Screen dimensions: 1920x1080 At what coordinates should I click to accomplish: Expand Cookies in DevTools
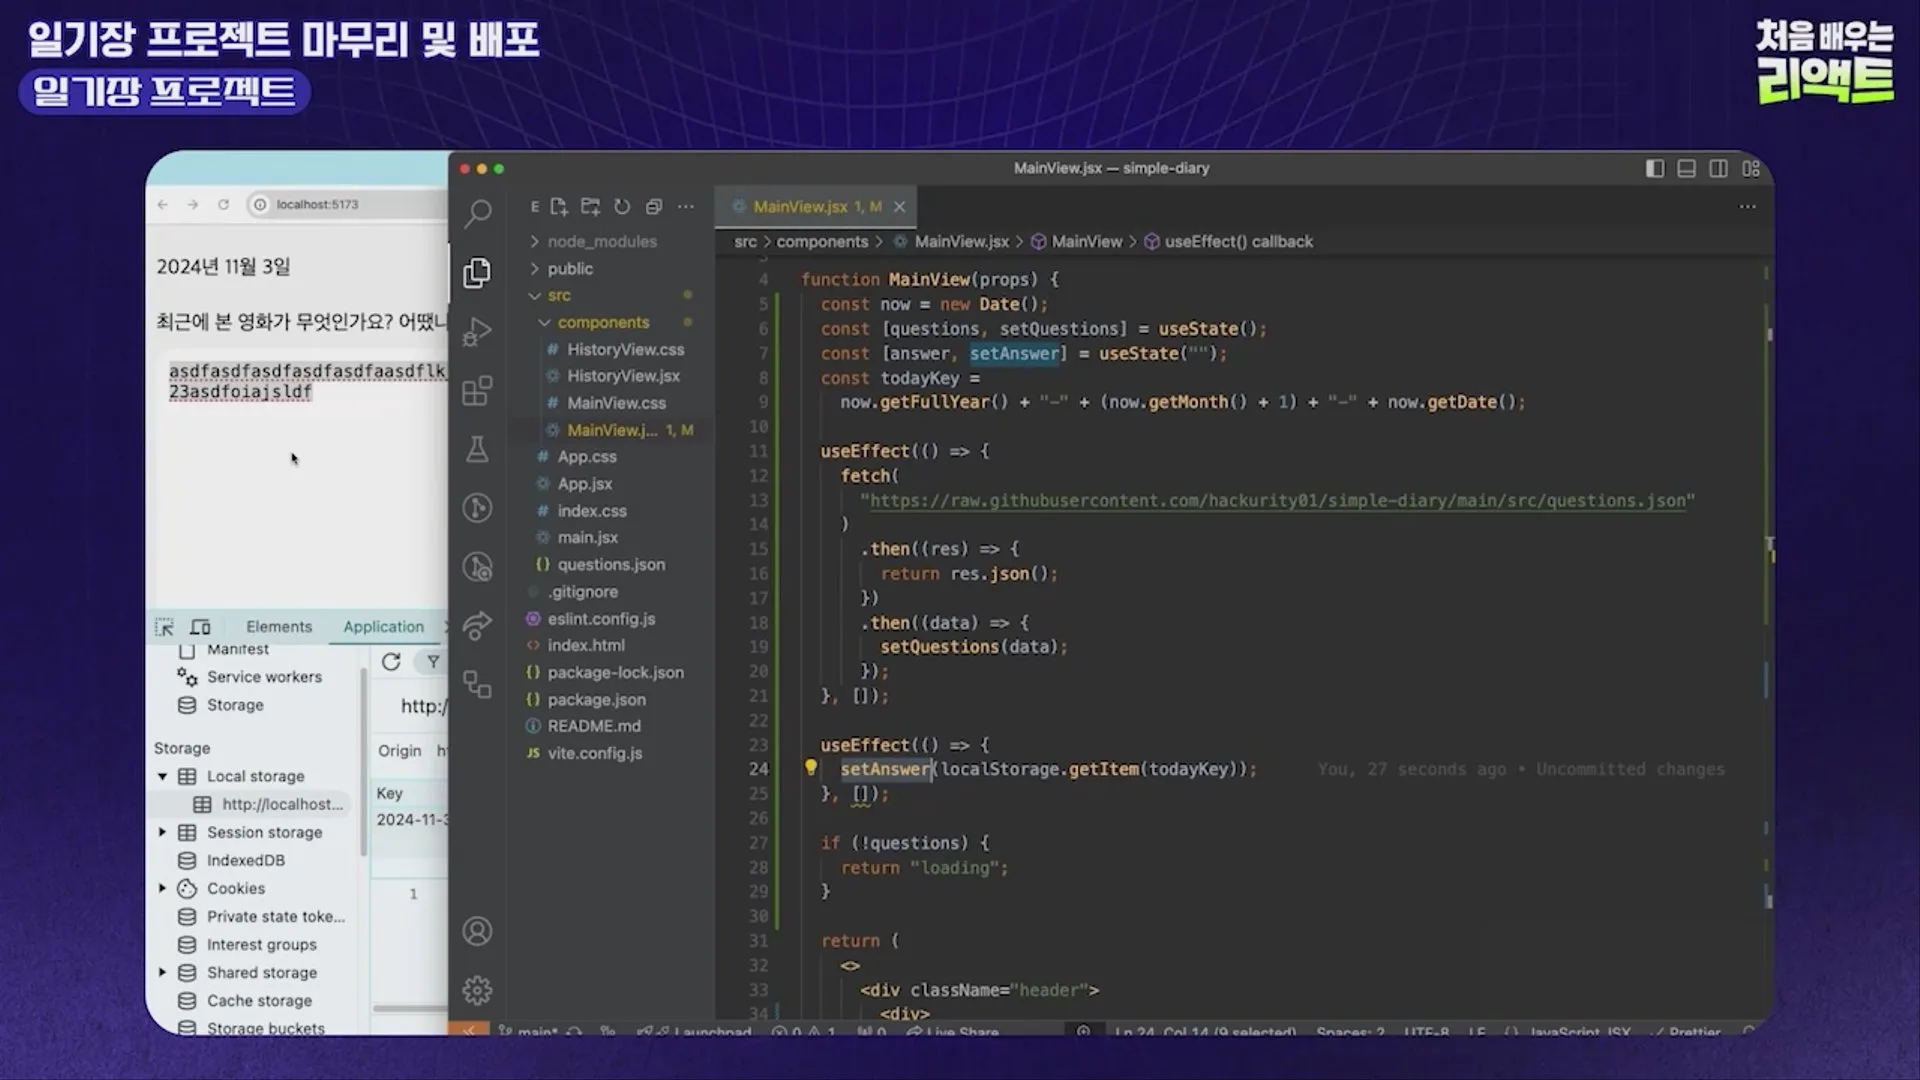click(162, 888)
